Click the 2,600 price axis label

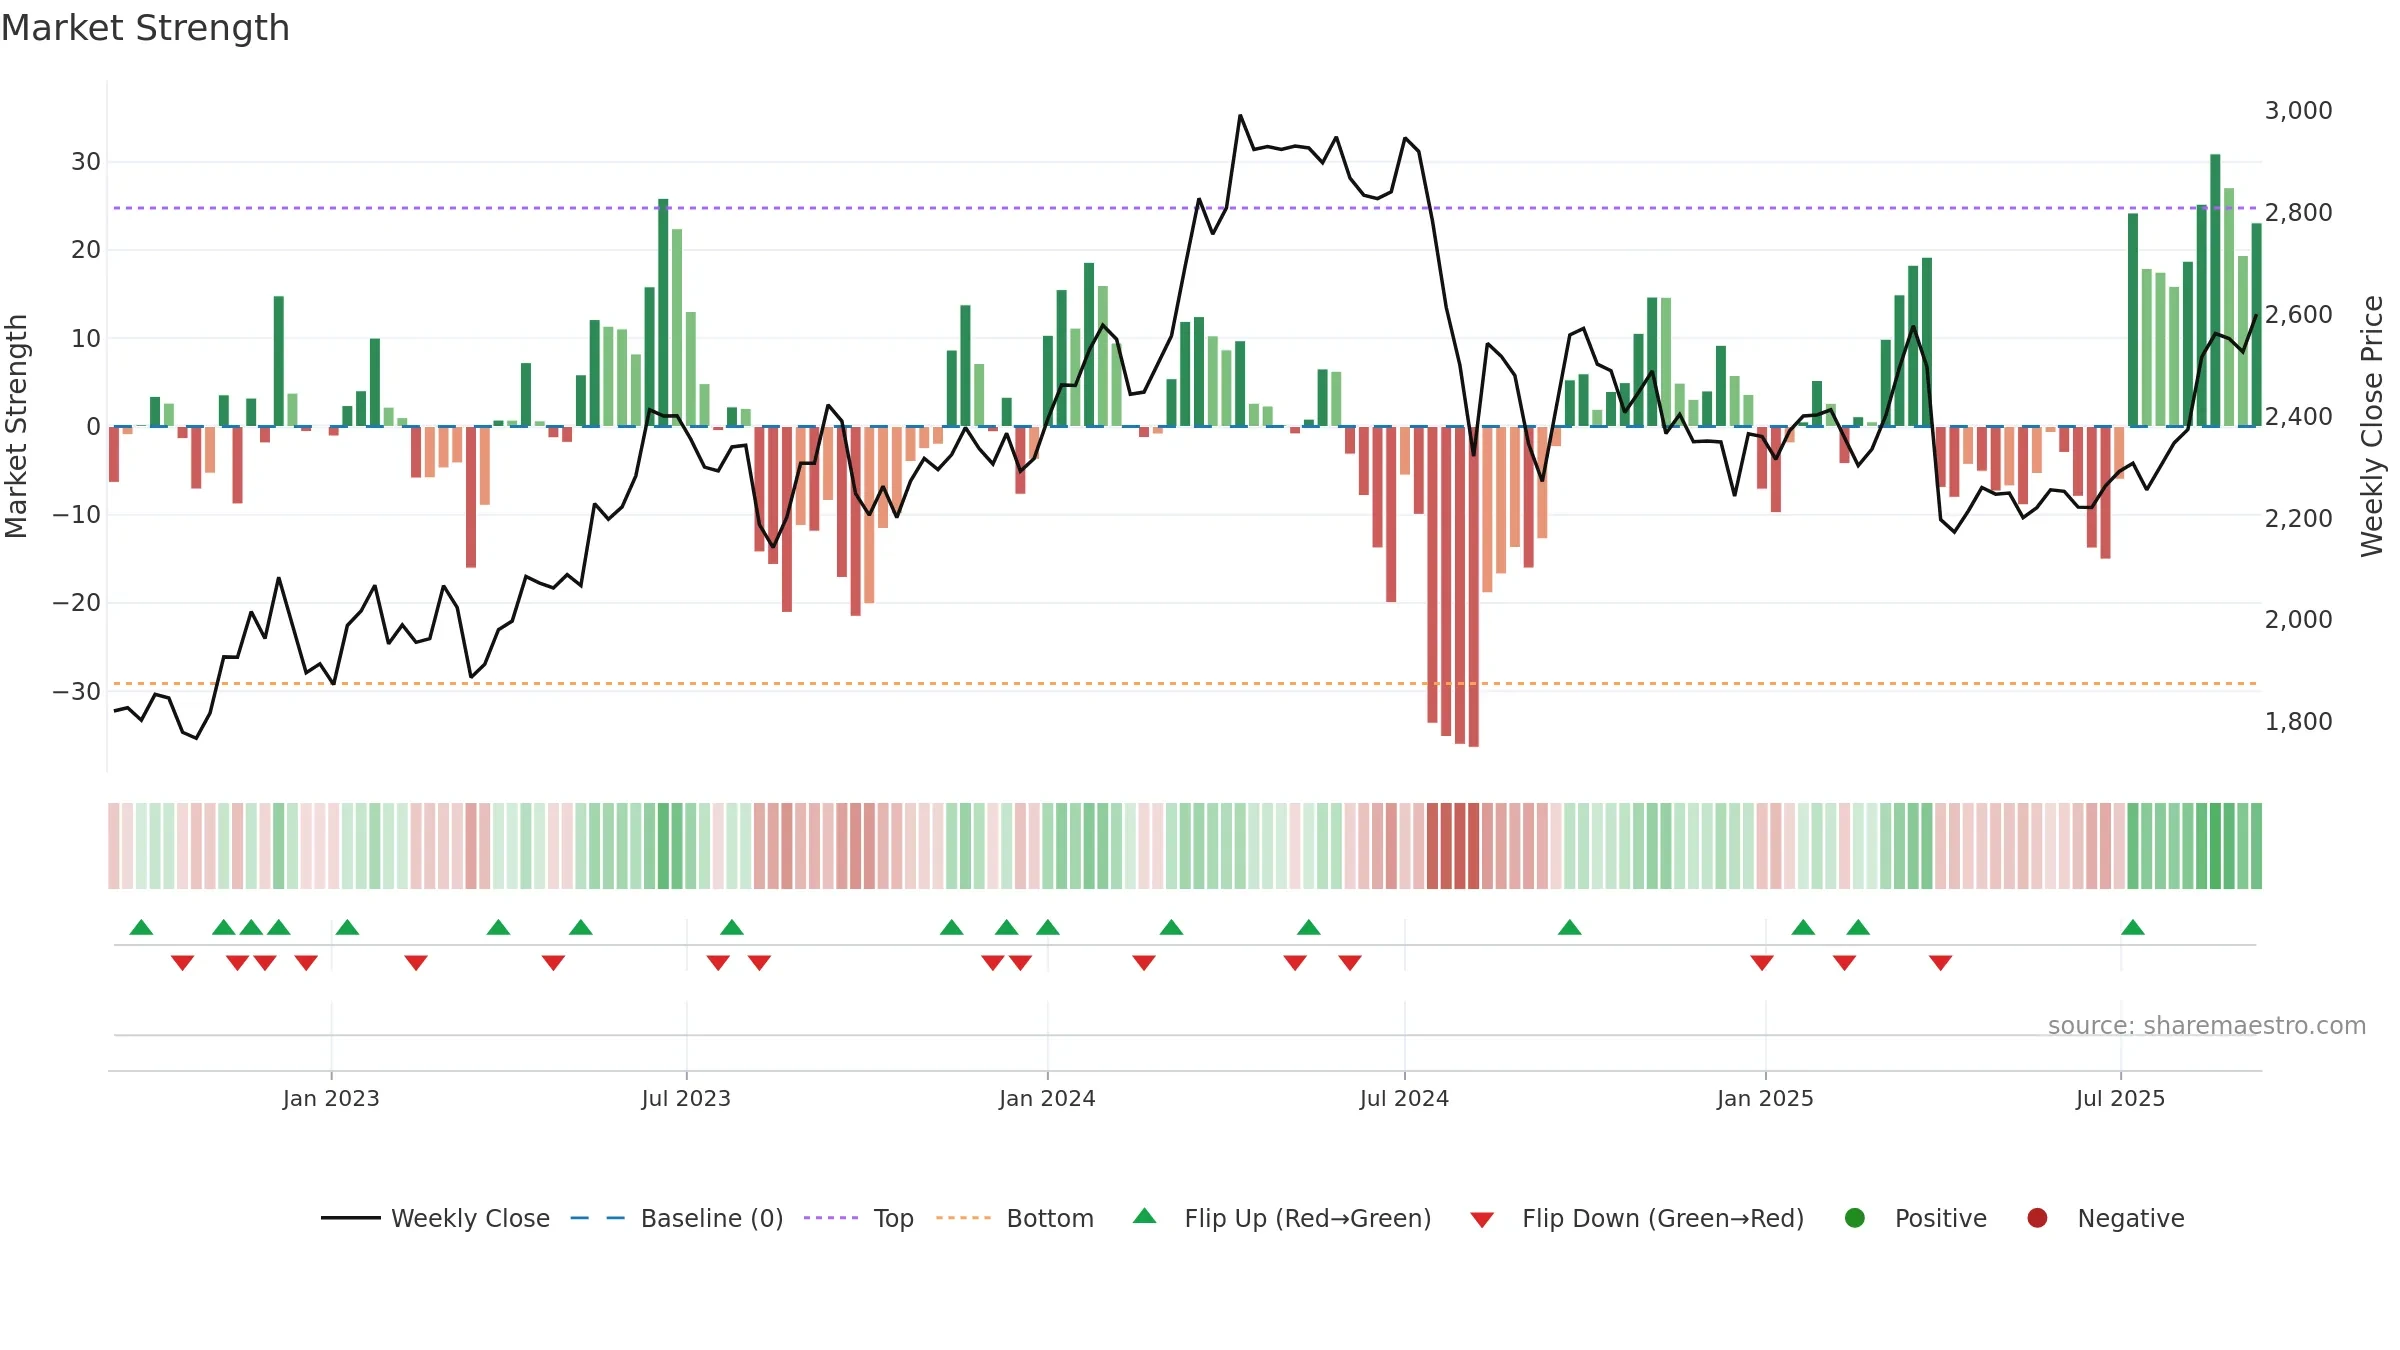coord(2298,314)
